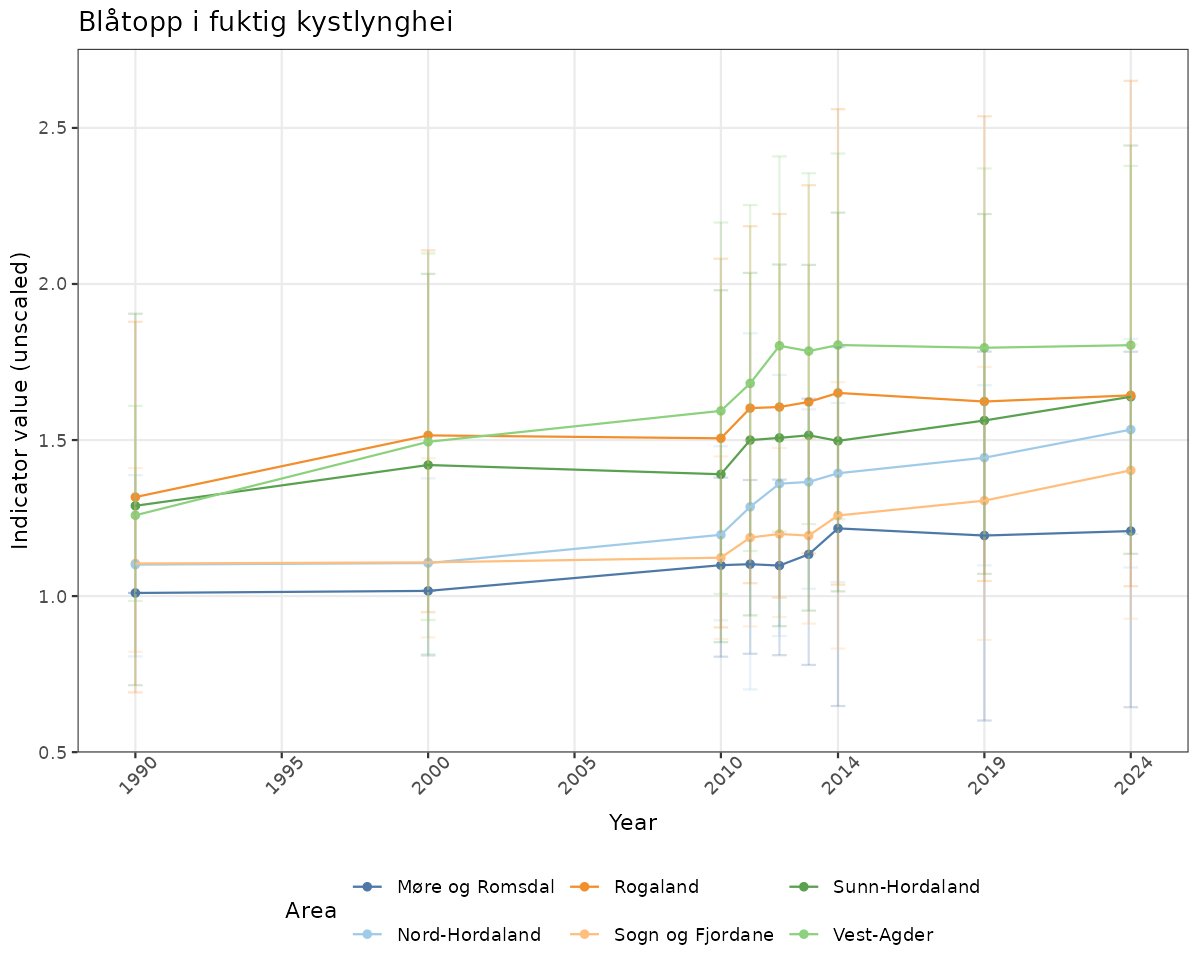Click the Indicator value (unscaled) y-axis title
Screen dimensions: 1200x975
21,400
